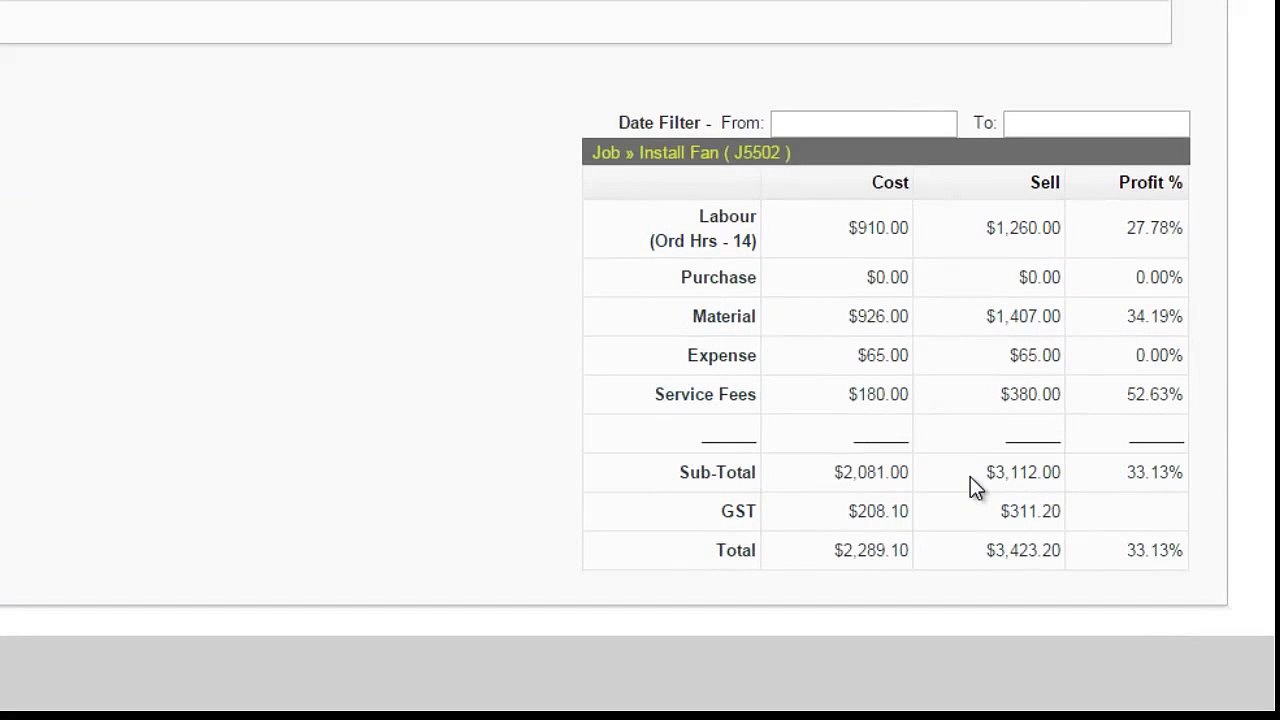The height and width of the screenshot is (720, 1280).
Task: Click the Material row label
Action: [723, 316]
